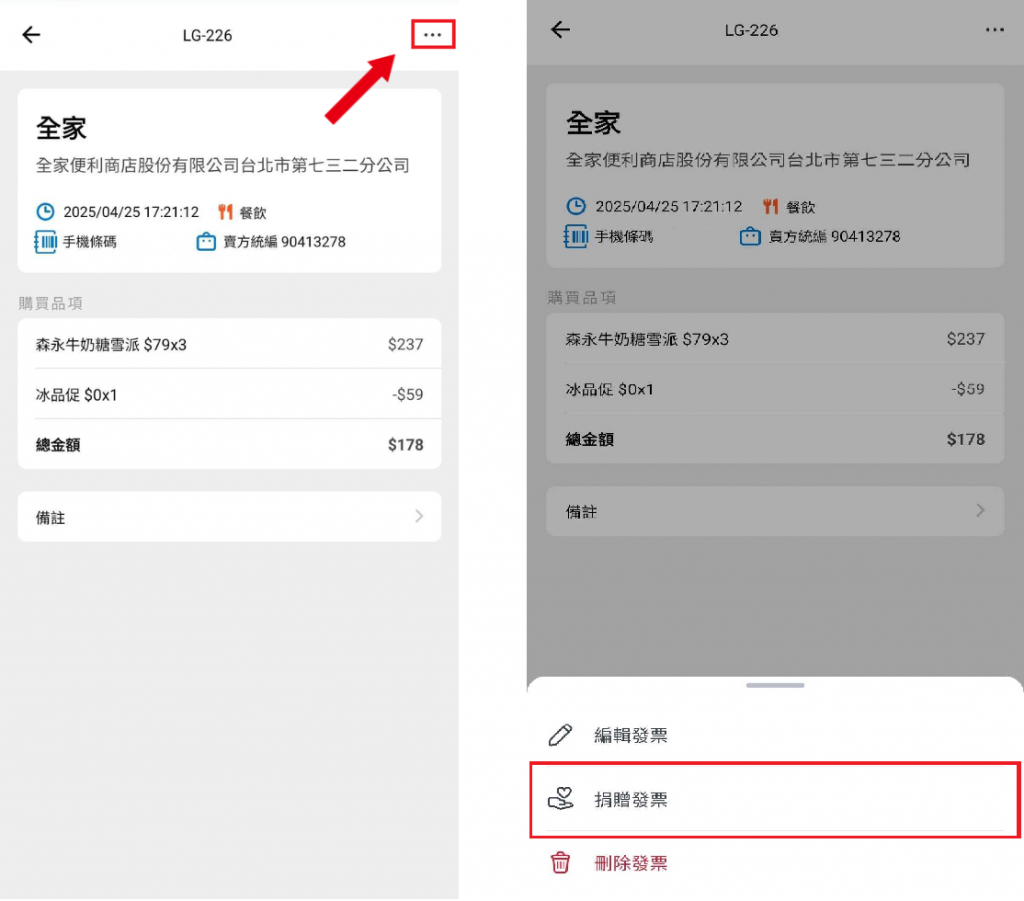Select the 冰品促 $0x1 row, undimmed screen
1024x901 pixels.
(229, 394)
